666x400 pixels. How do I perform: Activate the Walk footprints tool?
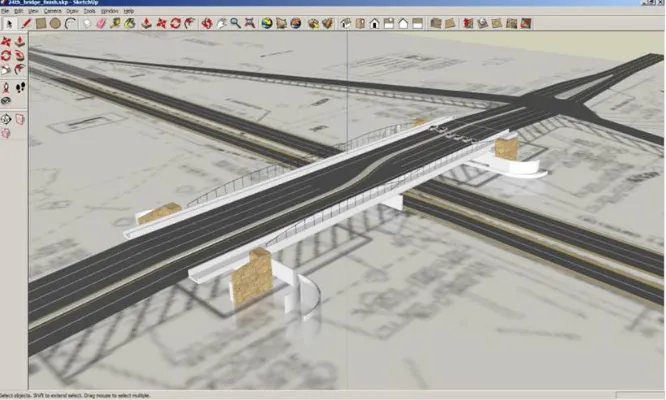click(x=20, y=87)
